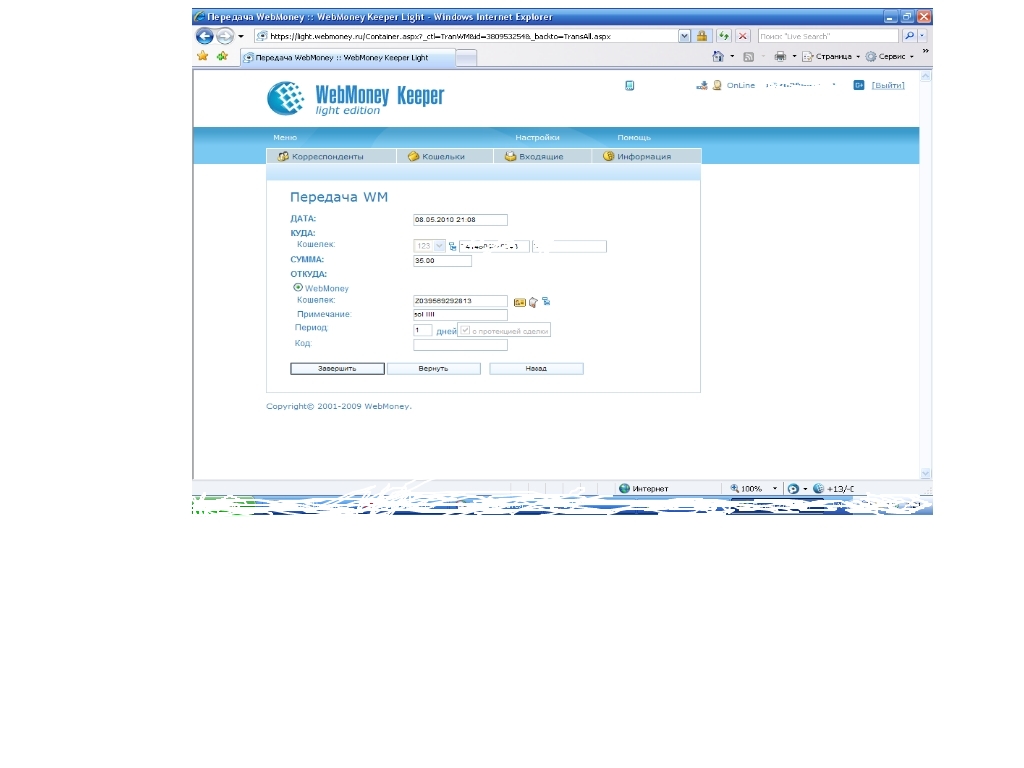The width and height of the screenshot is (1024, 768).
Task: Click the Назад button
Action: 536,368
